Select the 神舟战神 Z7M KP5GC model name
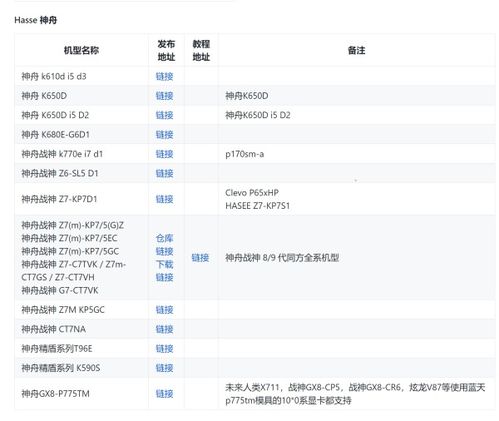 (63, 310)
